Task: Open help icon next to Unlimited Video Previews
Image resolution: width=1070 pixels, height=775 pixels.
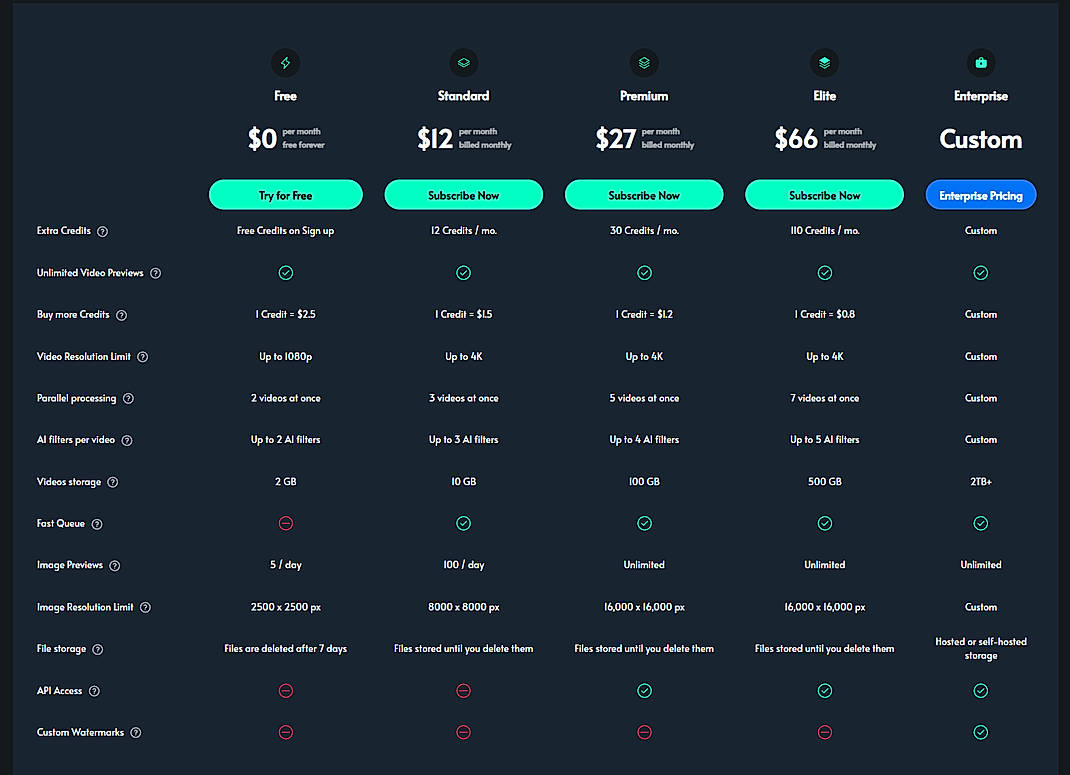Action: 156,273
